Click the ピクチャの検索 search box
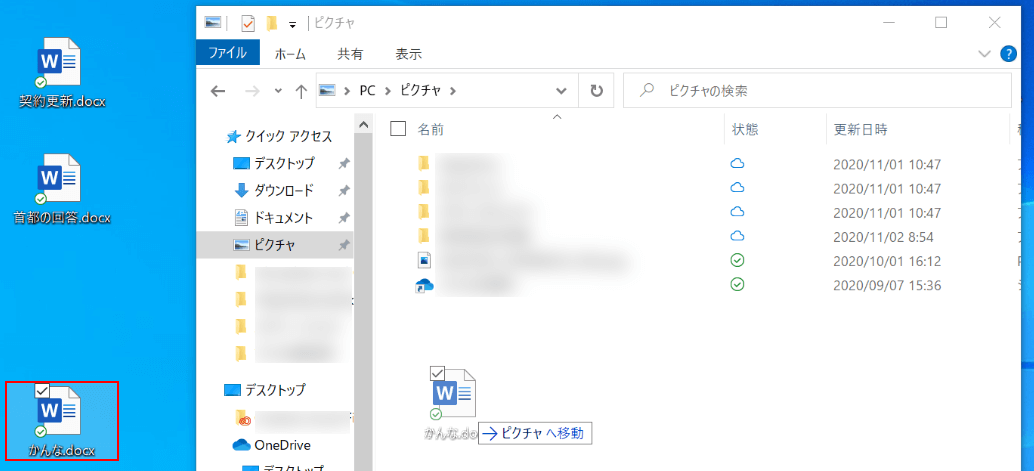1034x471 pixels. tap(817, 90)
